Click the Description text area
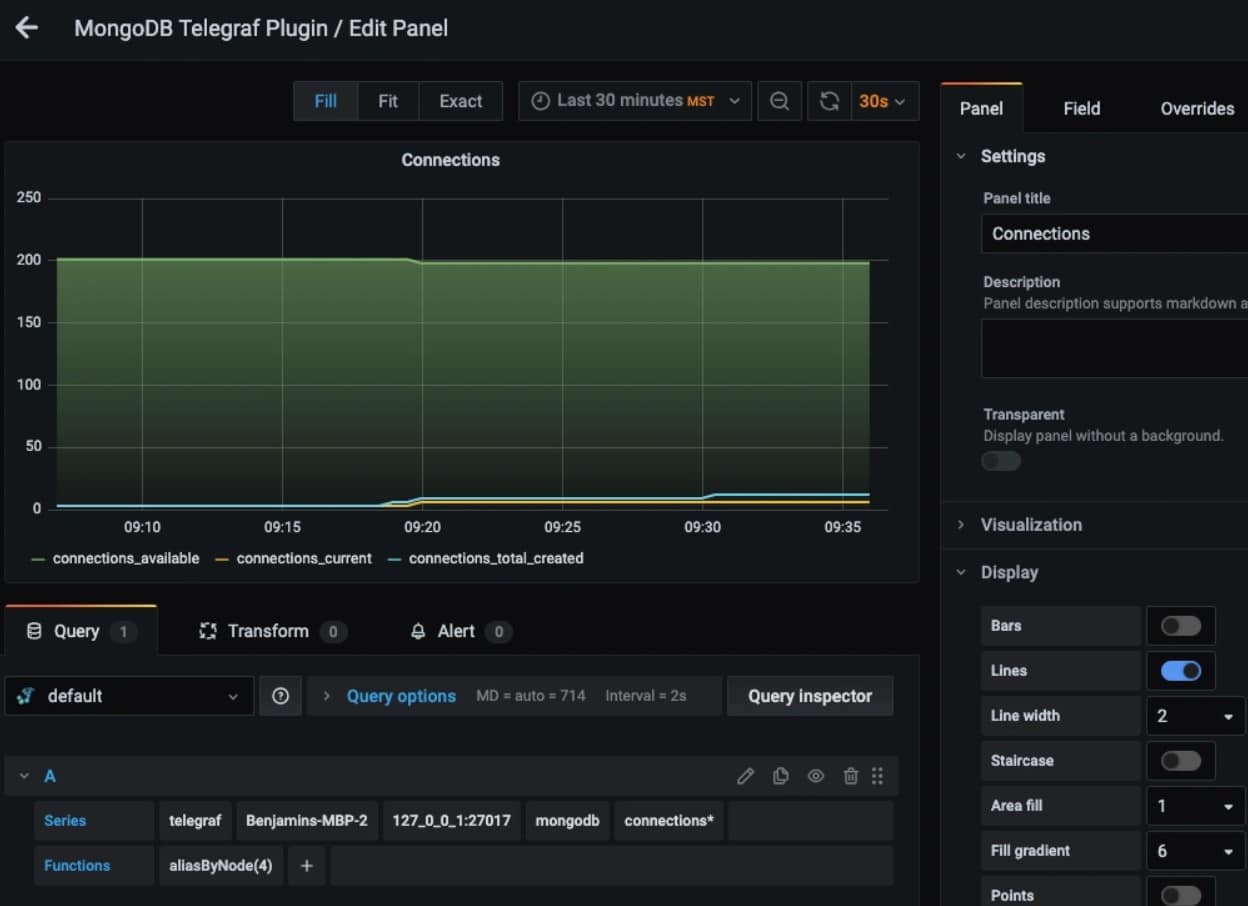Screen dimensions: 1248x906 point(1114,348)
